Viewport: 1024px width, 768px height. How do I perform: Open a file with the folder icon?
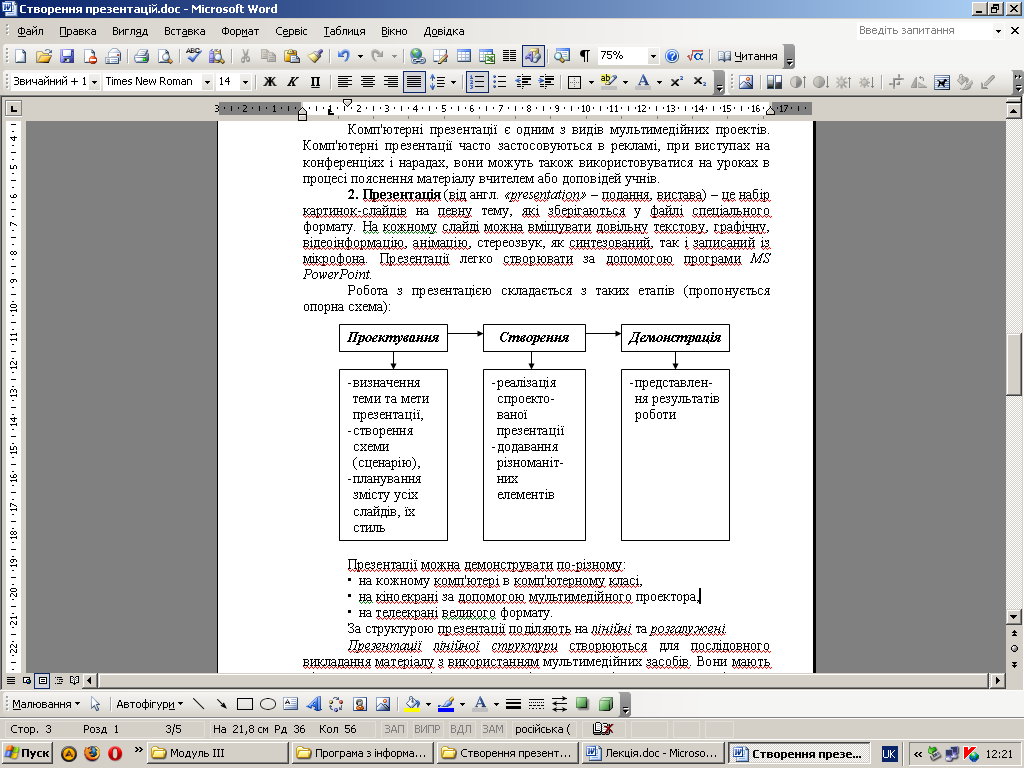point(44,56)
